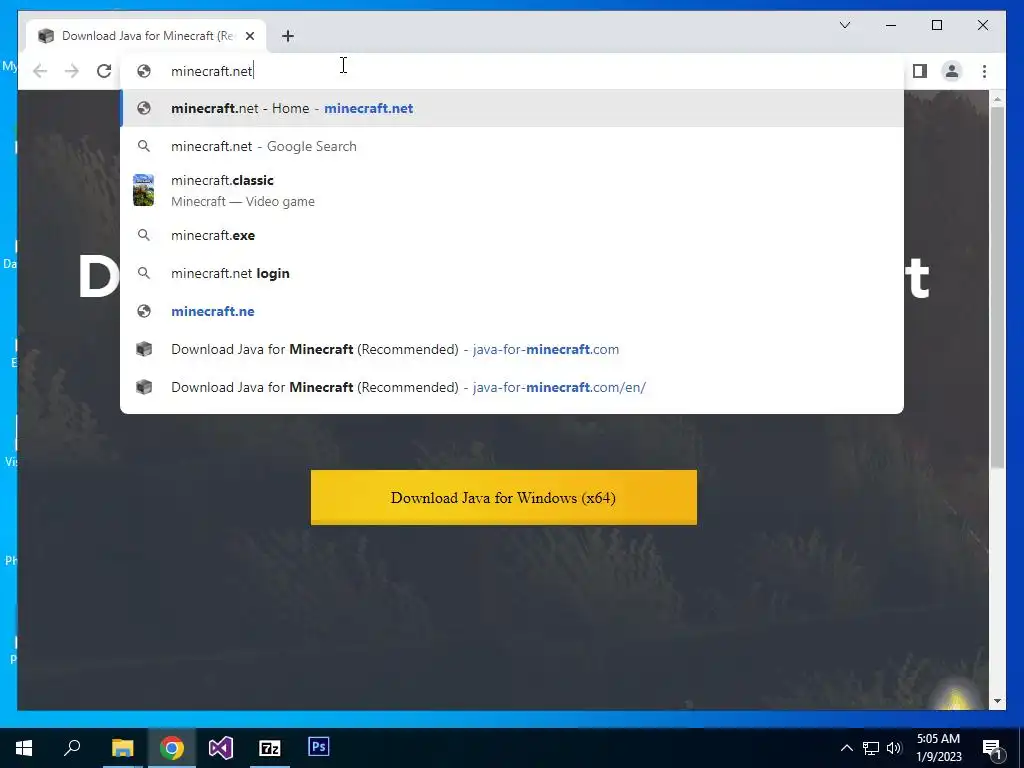Select the Download Java for Minecraft tab
The width and height of the screenshot is (1024, 768).
tap(146, 36)
